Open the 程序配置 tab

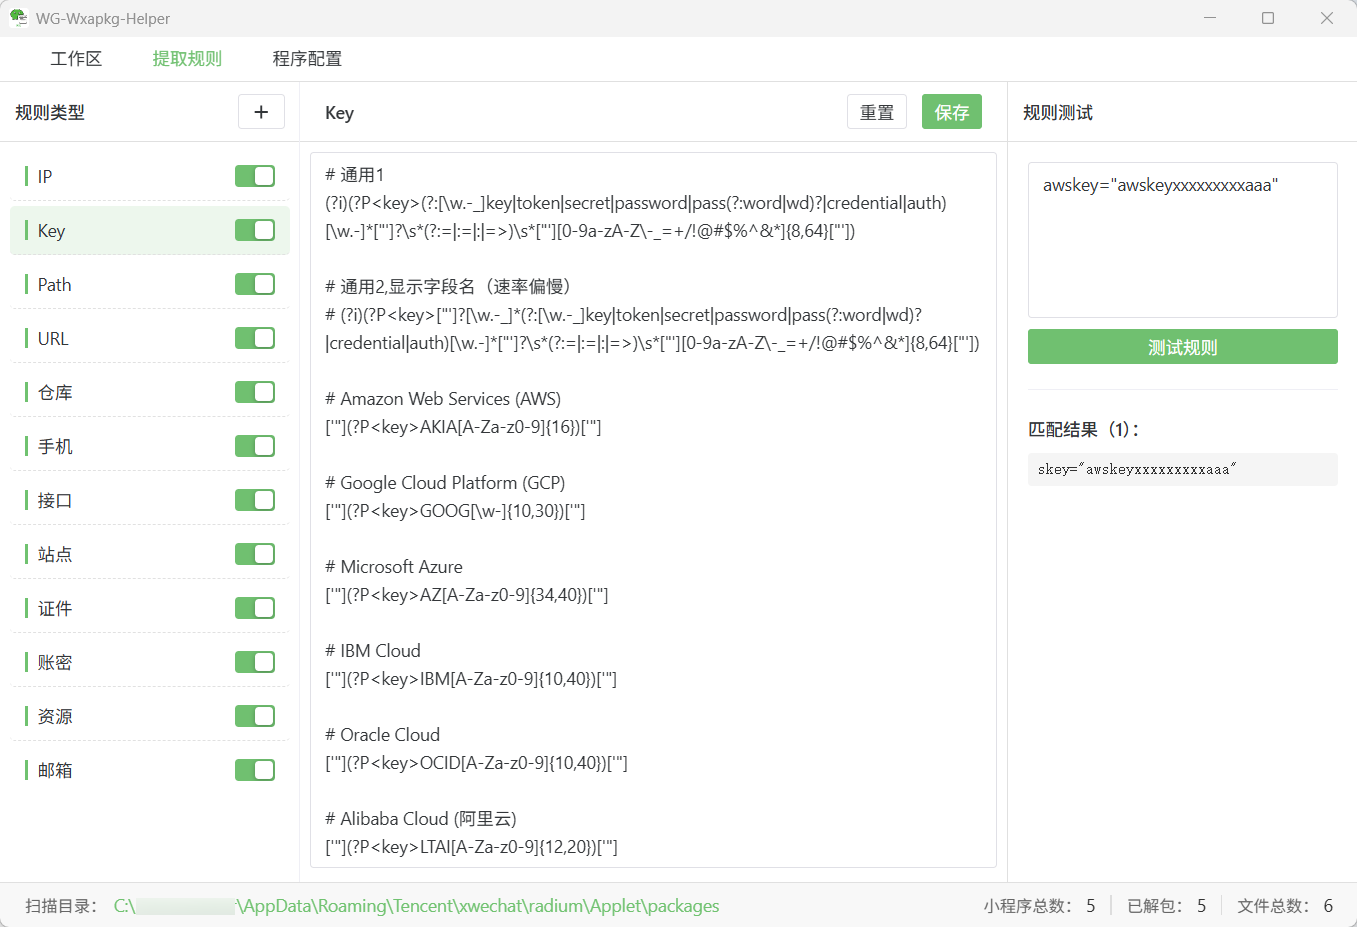(307, 59)
